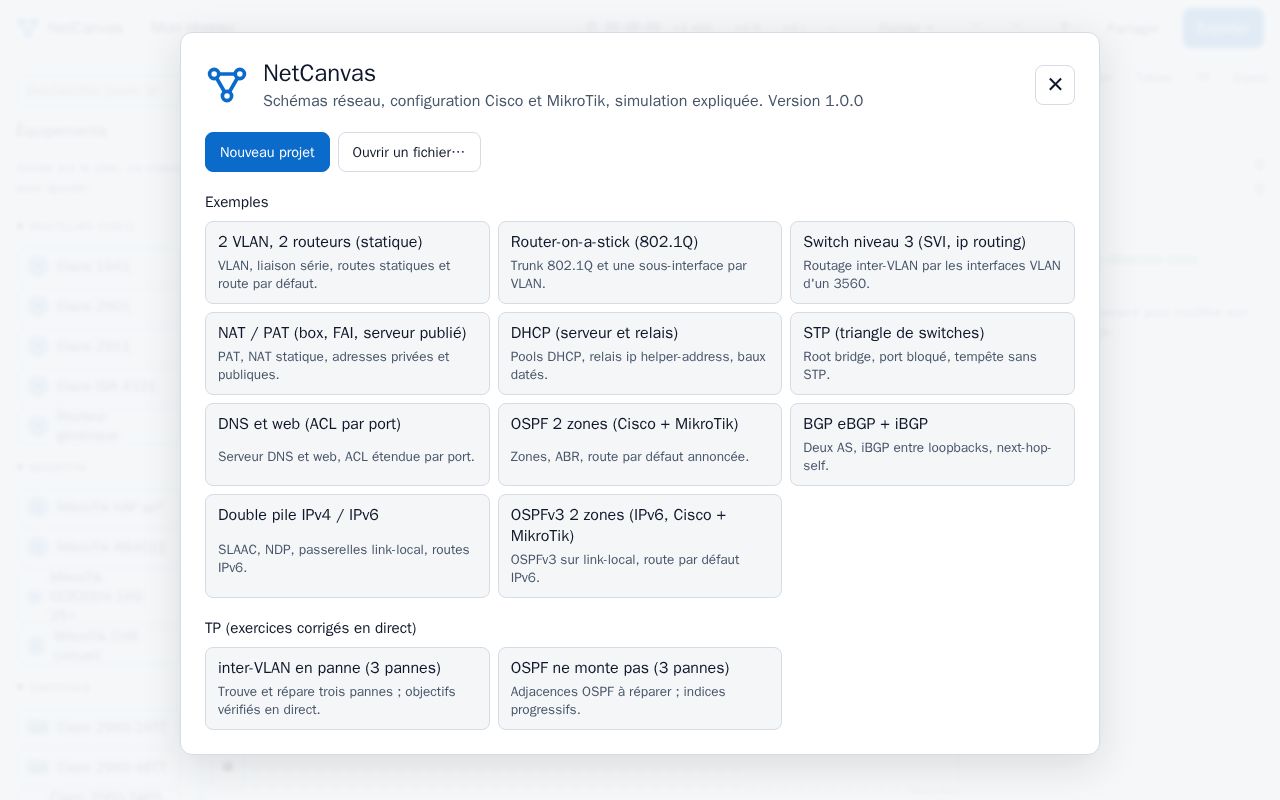
Task: Open the DHCP (serveur et relais) example
Action: 640,353
